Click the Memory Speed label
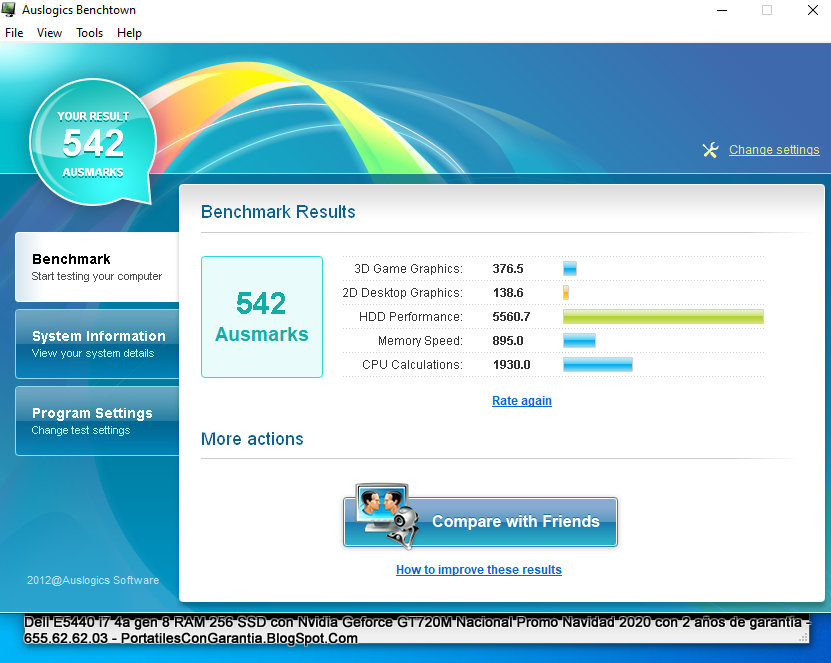 pyautogui.click(x=420, y=341)
